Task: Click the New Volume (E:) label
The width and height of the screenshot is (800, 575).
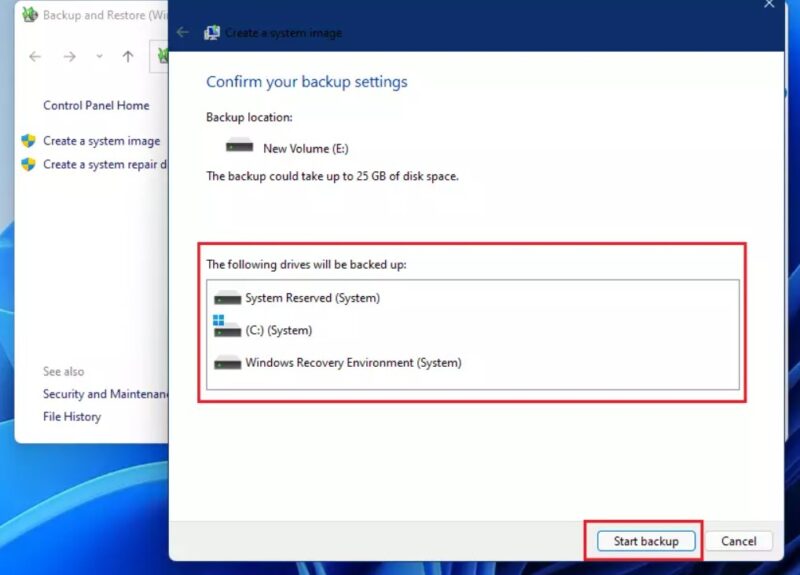Action: pos(306,148)
